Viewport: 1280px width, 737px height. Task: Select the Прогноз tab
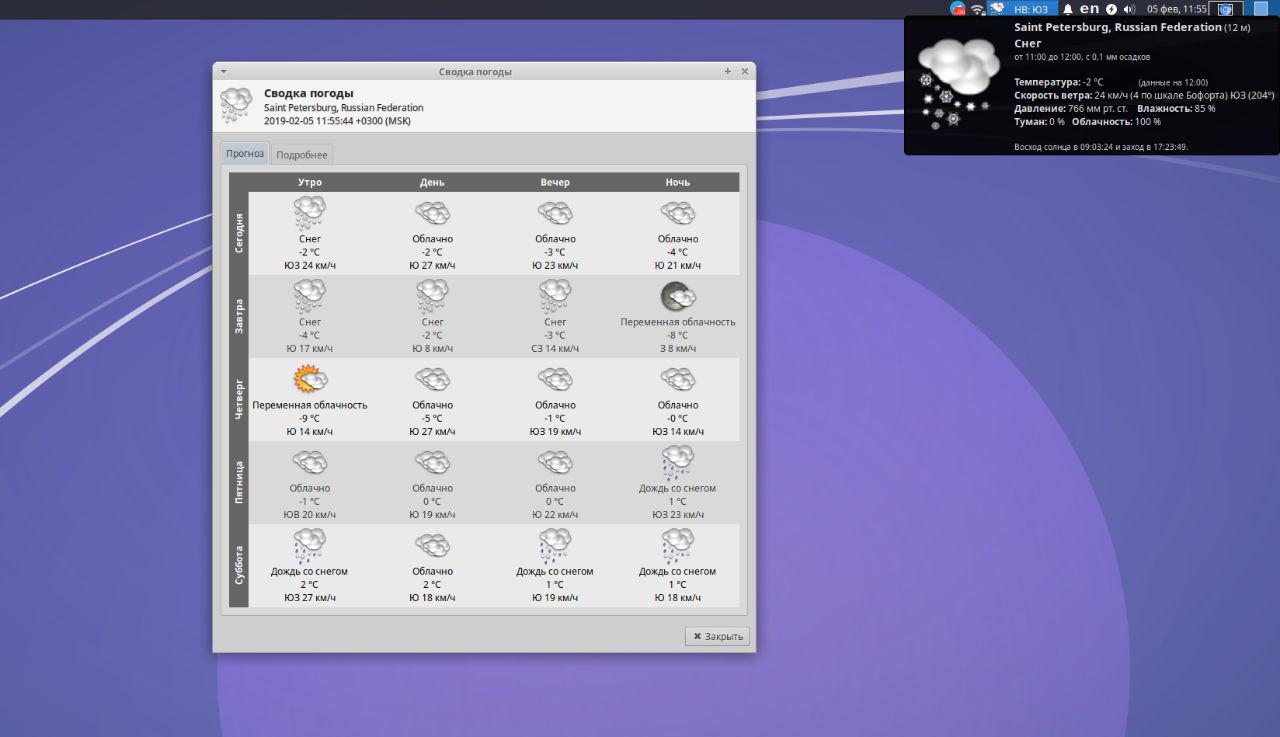coord(245,154)
